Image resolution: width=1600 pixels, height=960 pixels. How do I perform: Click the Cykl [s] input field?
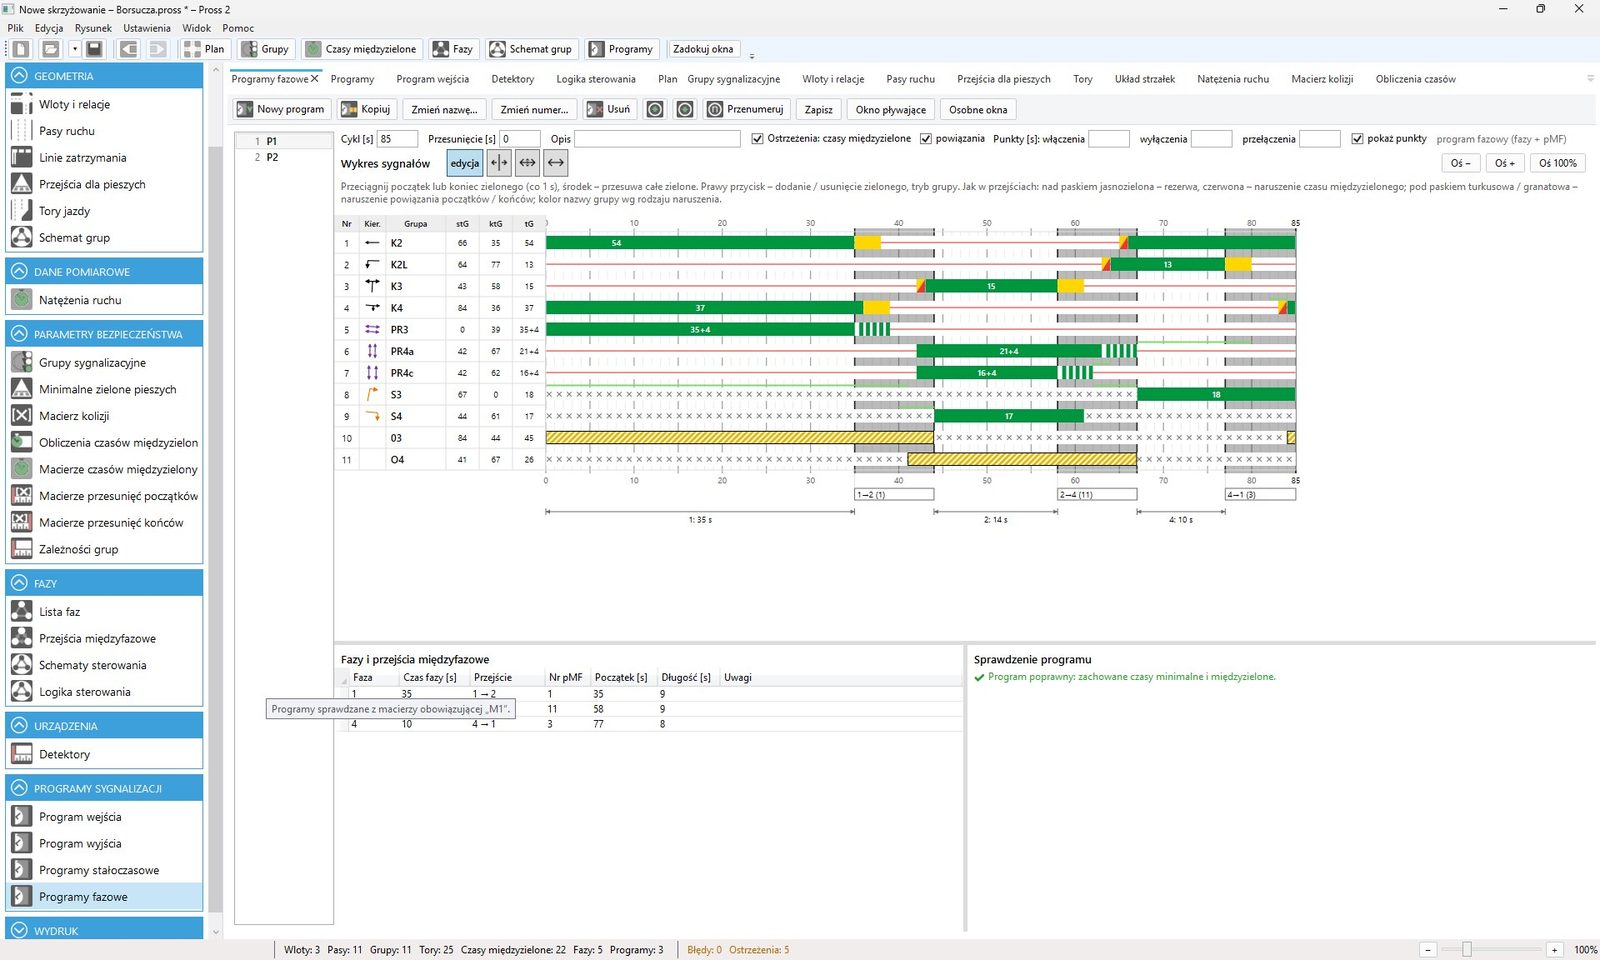398,139
